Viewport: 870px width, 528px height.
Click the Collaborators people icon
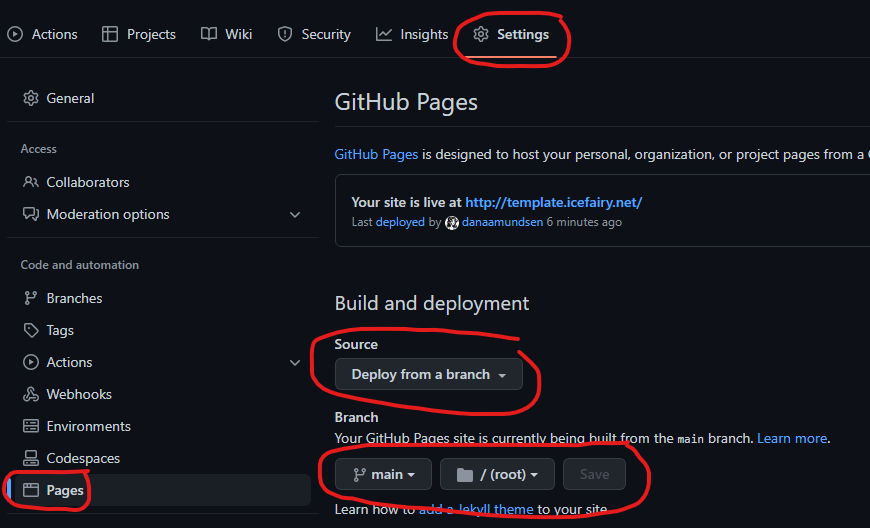31,182
